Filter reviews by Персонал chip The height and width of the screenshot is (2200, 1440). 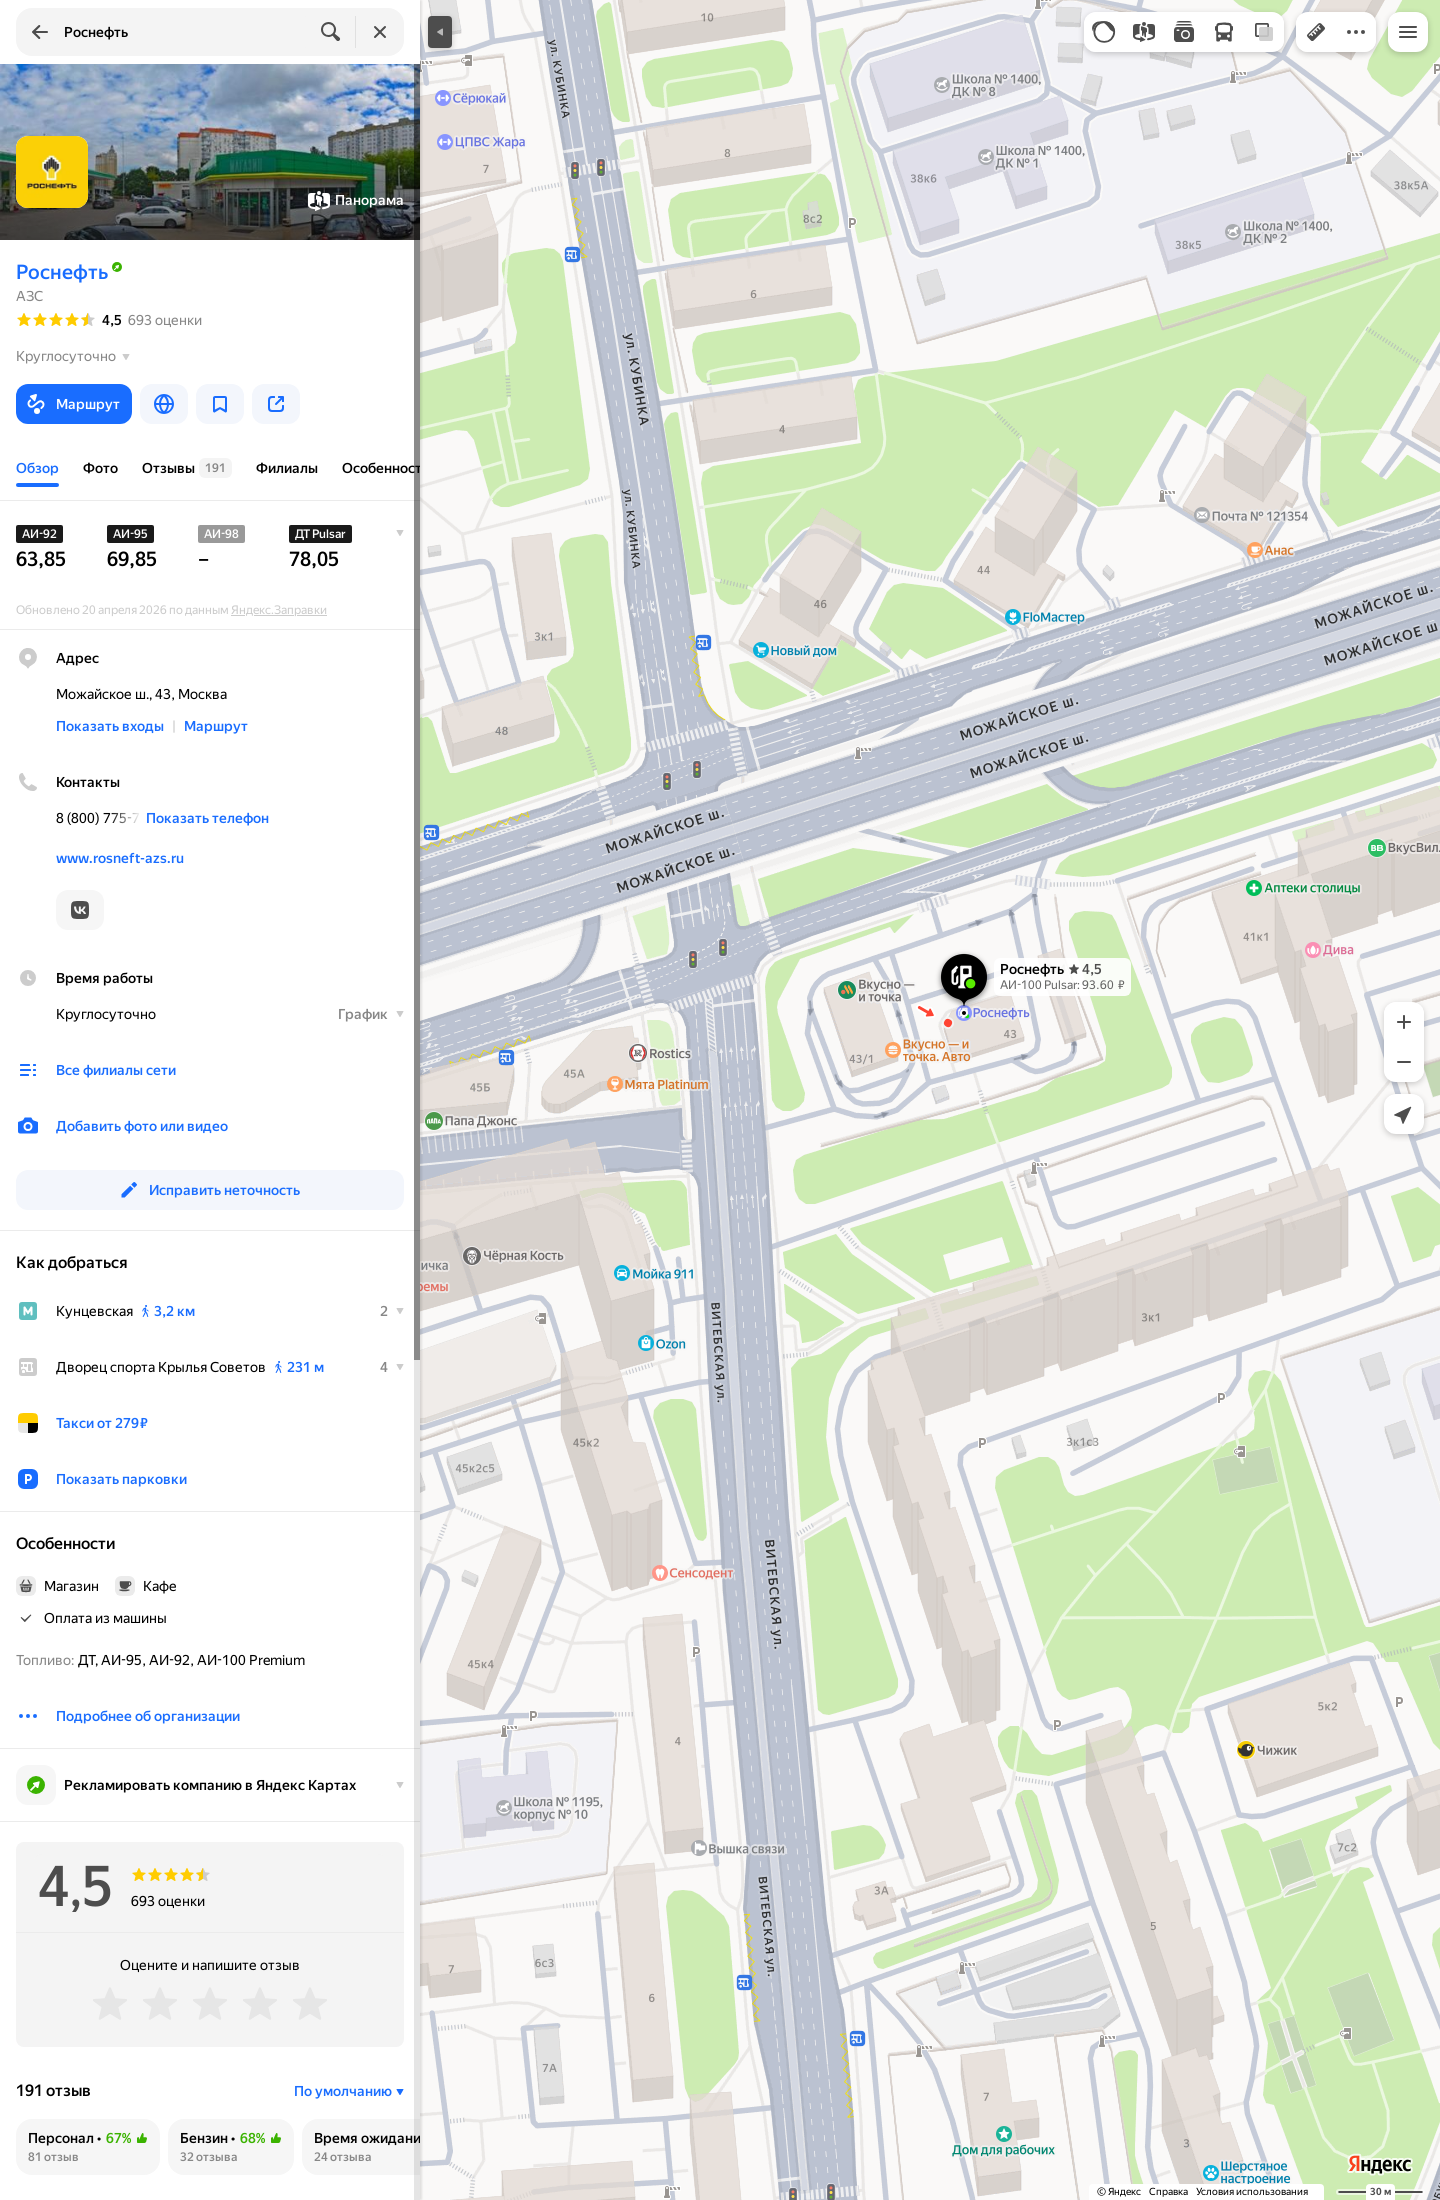click(88, 2146)
